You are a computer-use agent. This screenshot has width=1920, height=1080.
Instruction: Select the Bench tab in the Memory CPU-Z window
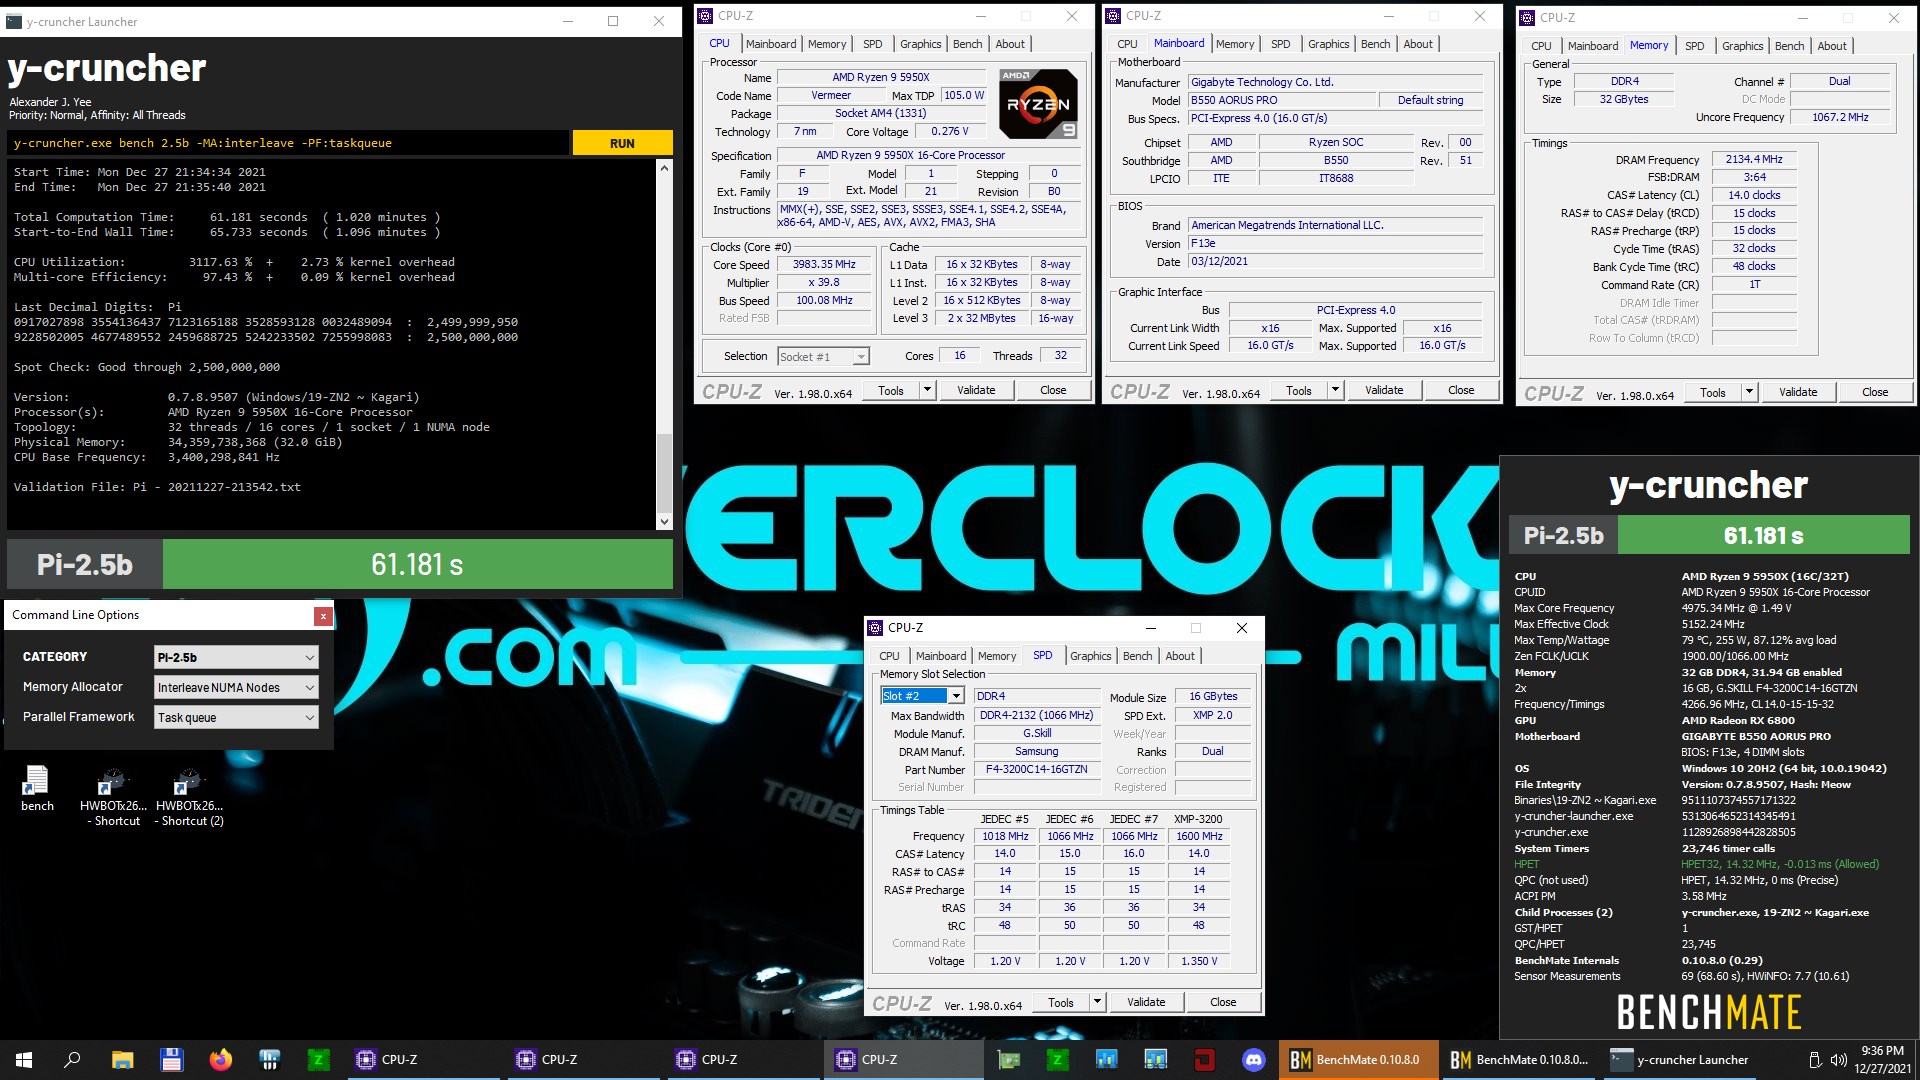pos(1789,45)
